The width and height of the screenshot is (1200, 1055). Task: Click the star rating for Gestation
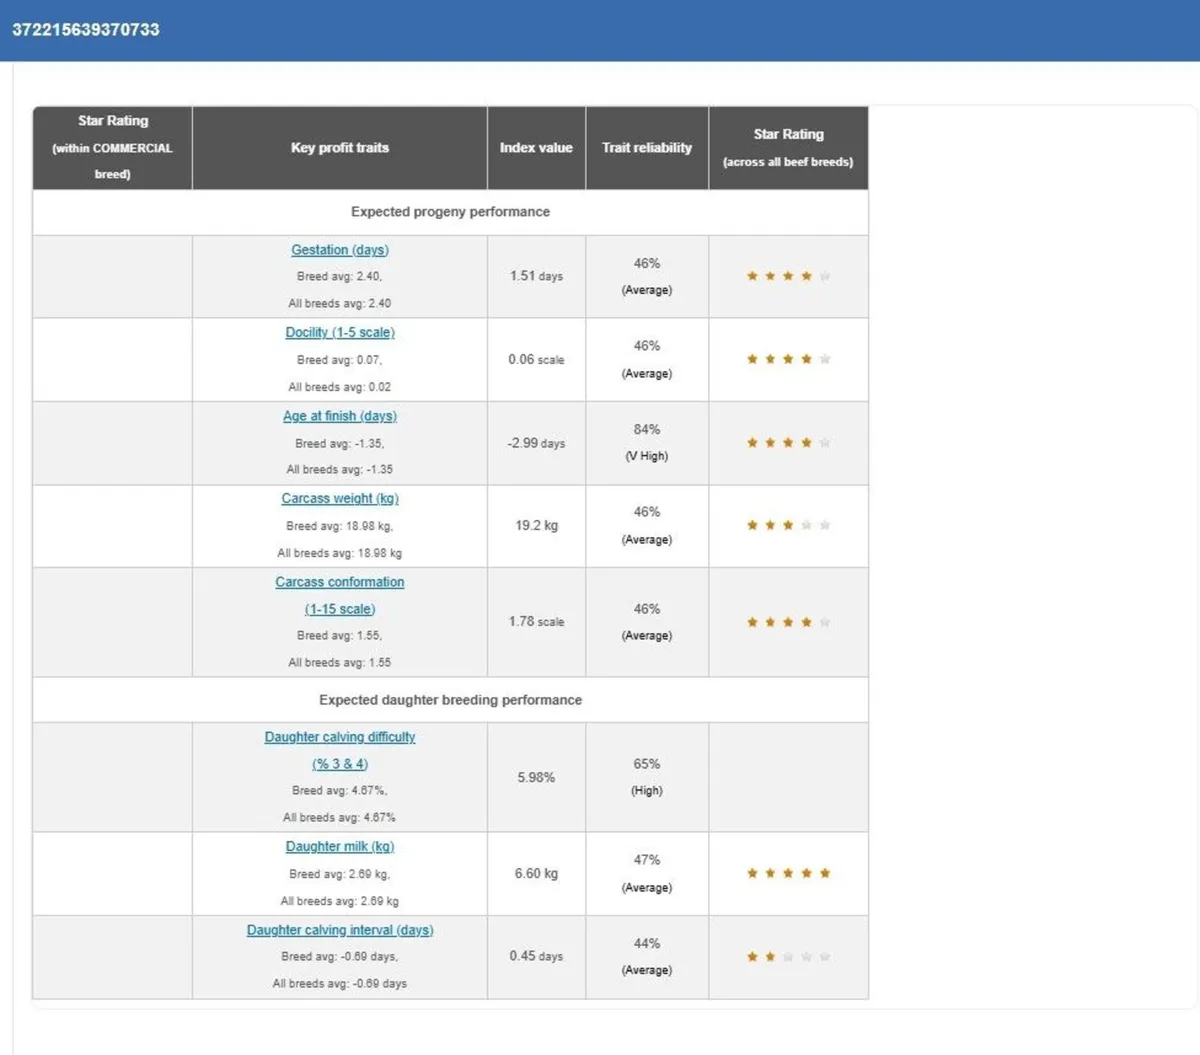coord(788,276)
